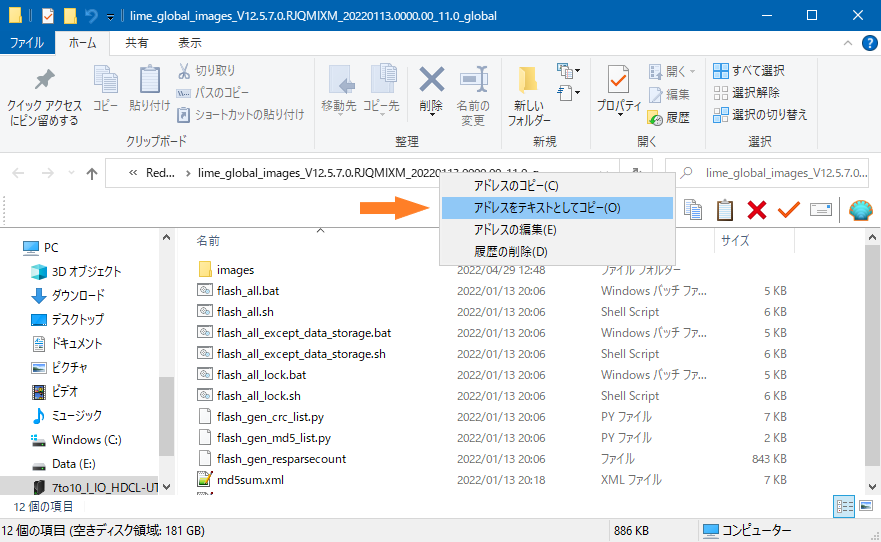
Task: Click Invert selection (選択の切り替え)
Action: (x=760, y=115)
